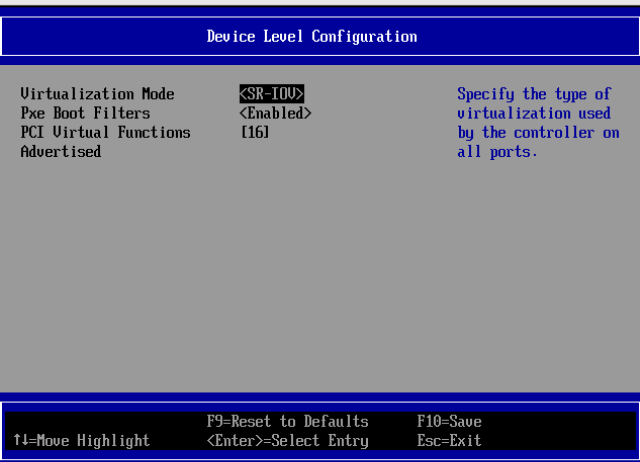Image resolution: width=640 pixels, height=462 pixels.
Task: Open the SR-IOV virtualization mode selector
Action: click(272, 94)
